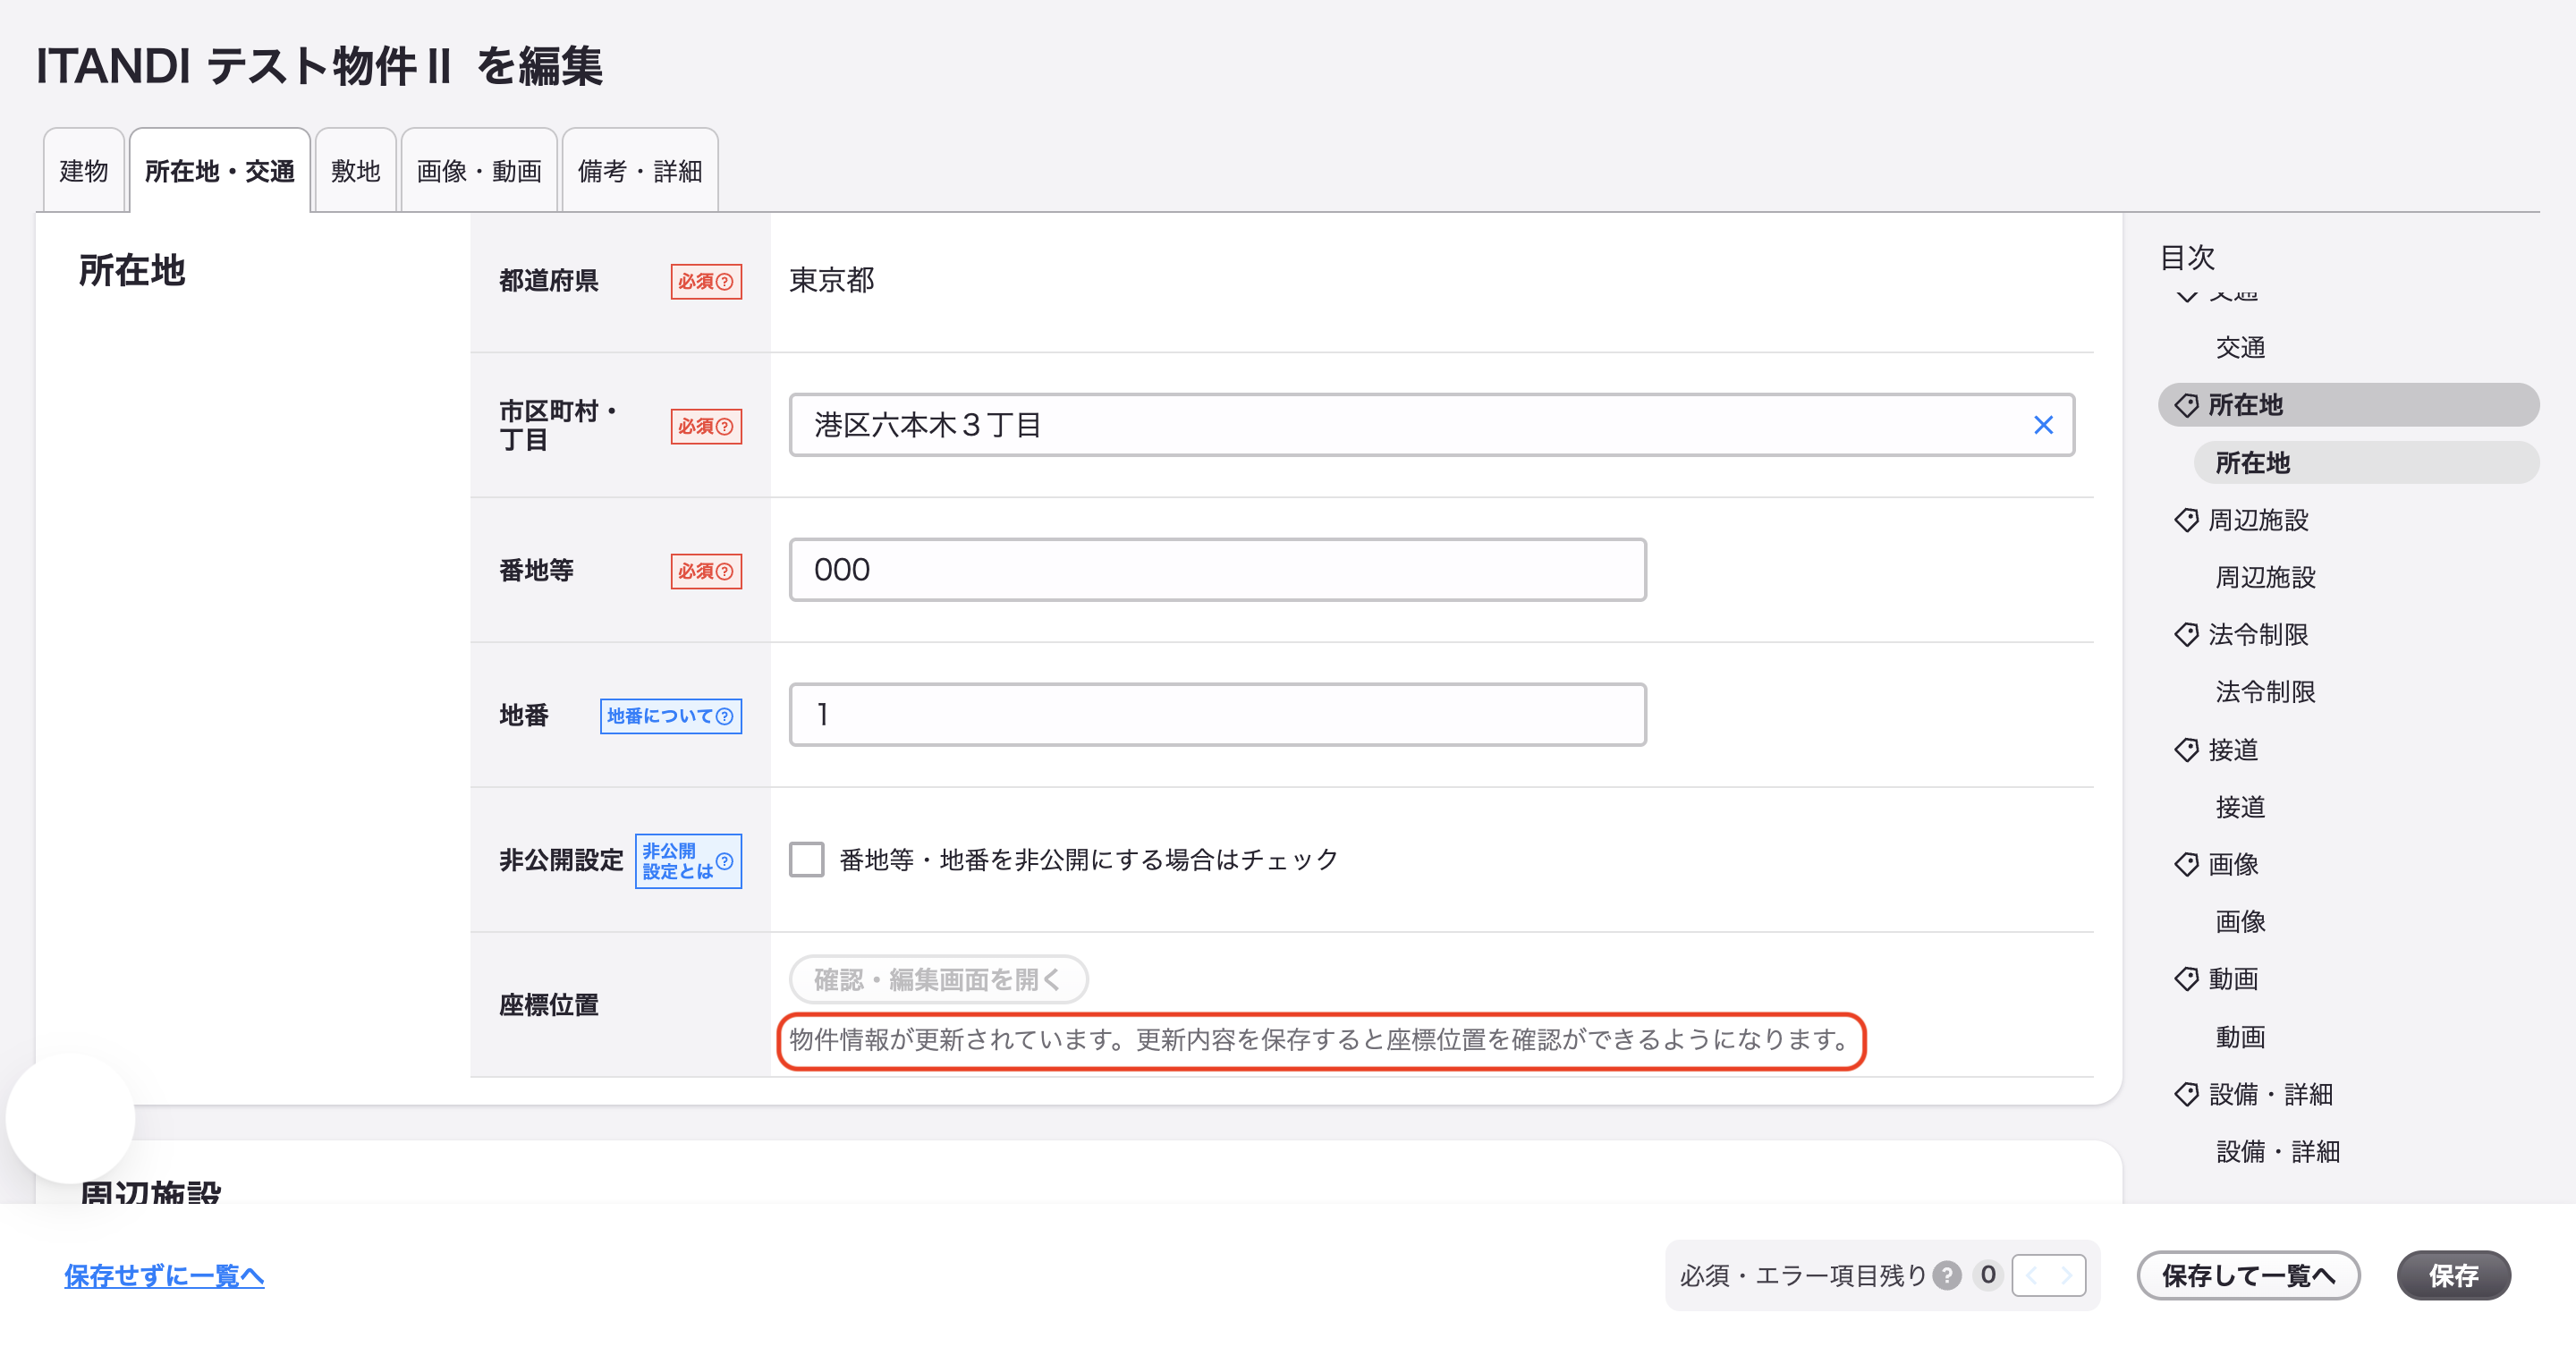
Task: Go to next error item arrow
Action: [2065, 1275]
